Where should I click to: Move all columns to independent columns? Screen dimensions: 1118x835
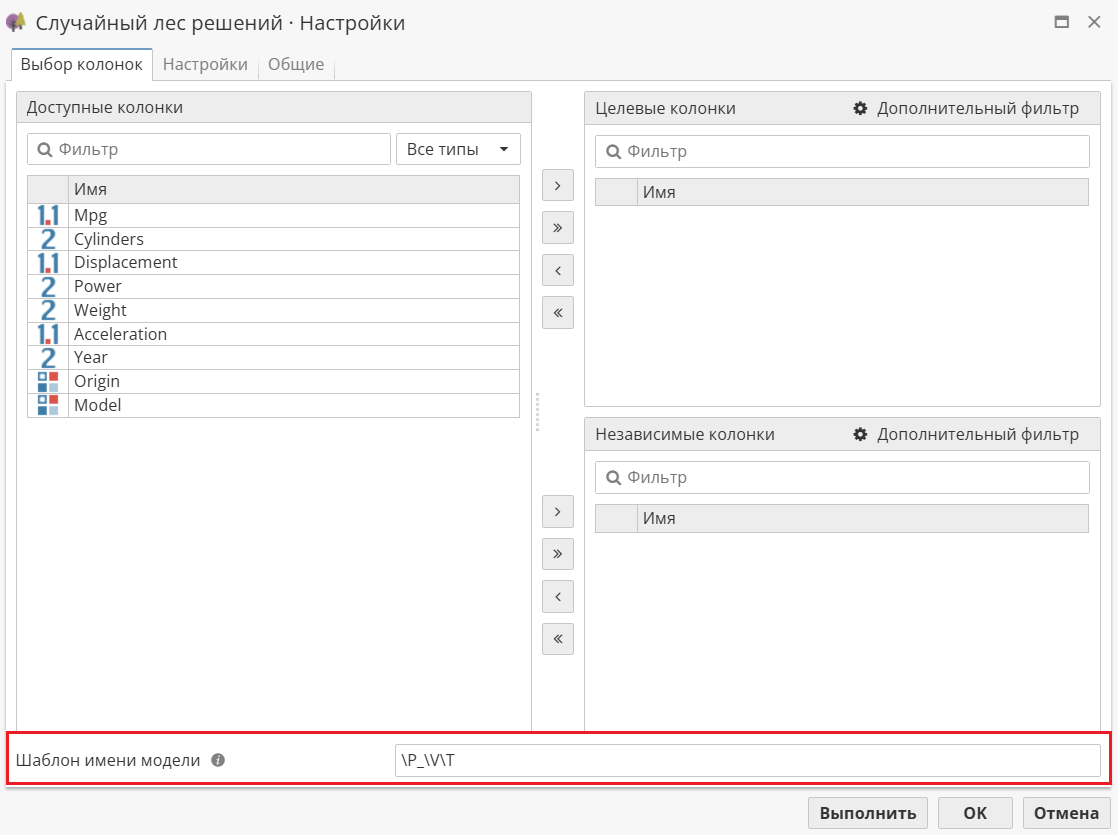pyautogui.click(x=558, y=554)
